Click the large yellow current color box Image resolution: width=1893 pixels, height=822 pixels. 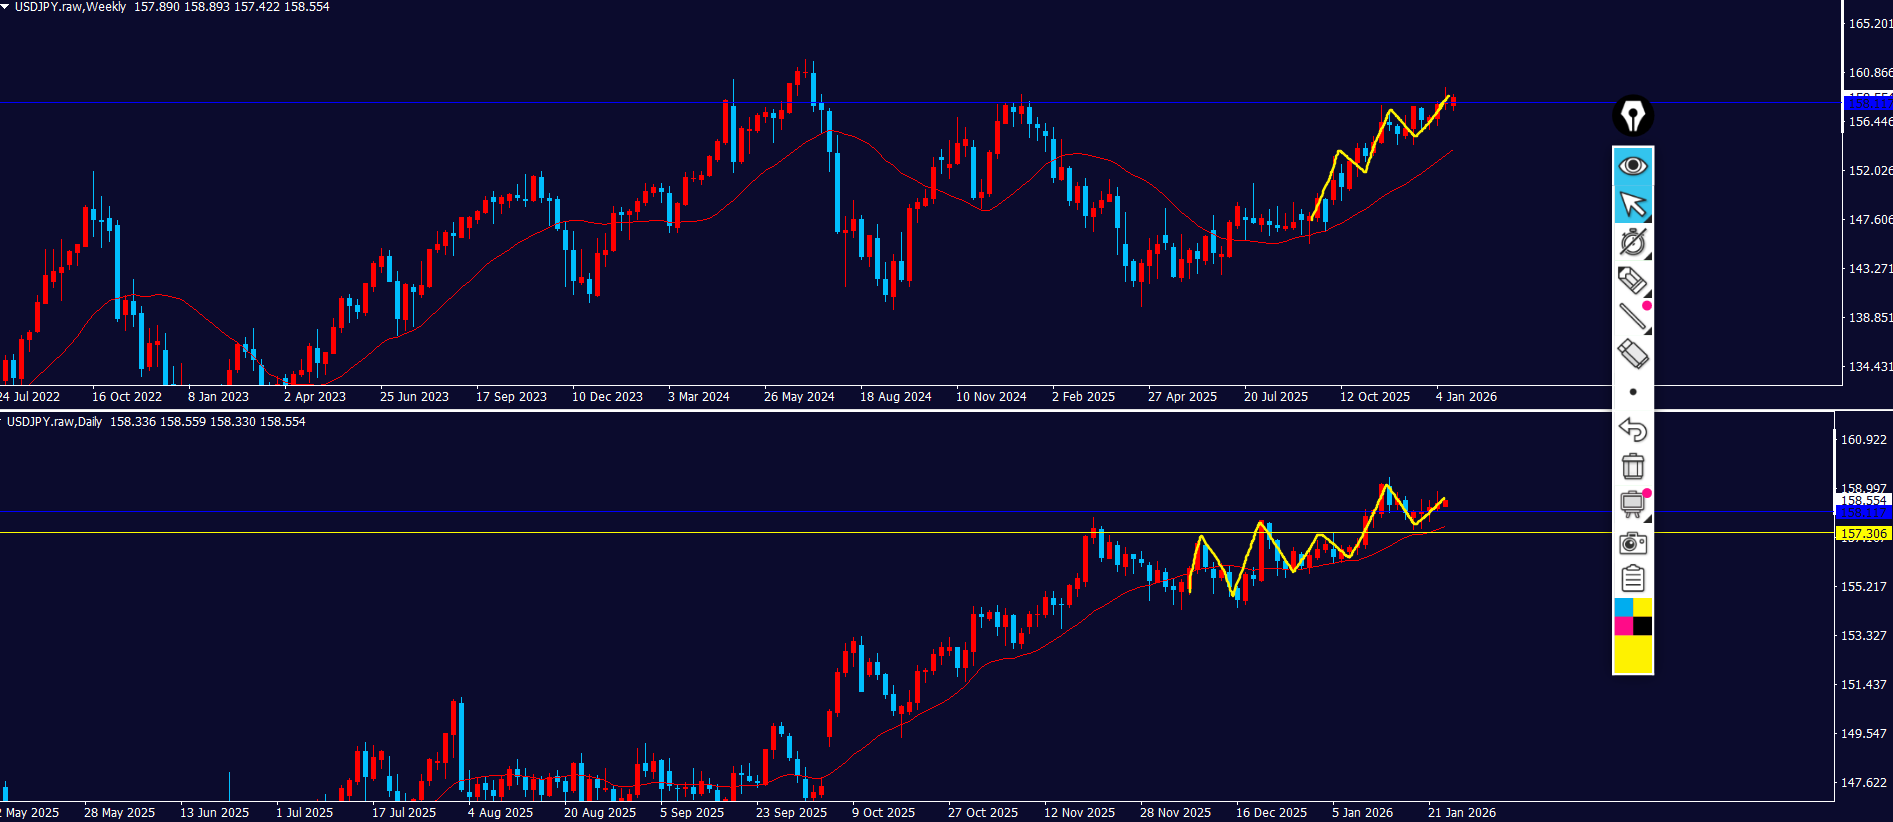(x=1632, y=654)
